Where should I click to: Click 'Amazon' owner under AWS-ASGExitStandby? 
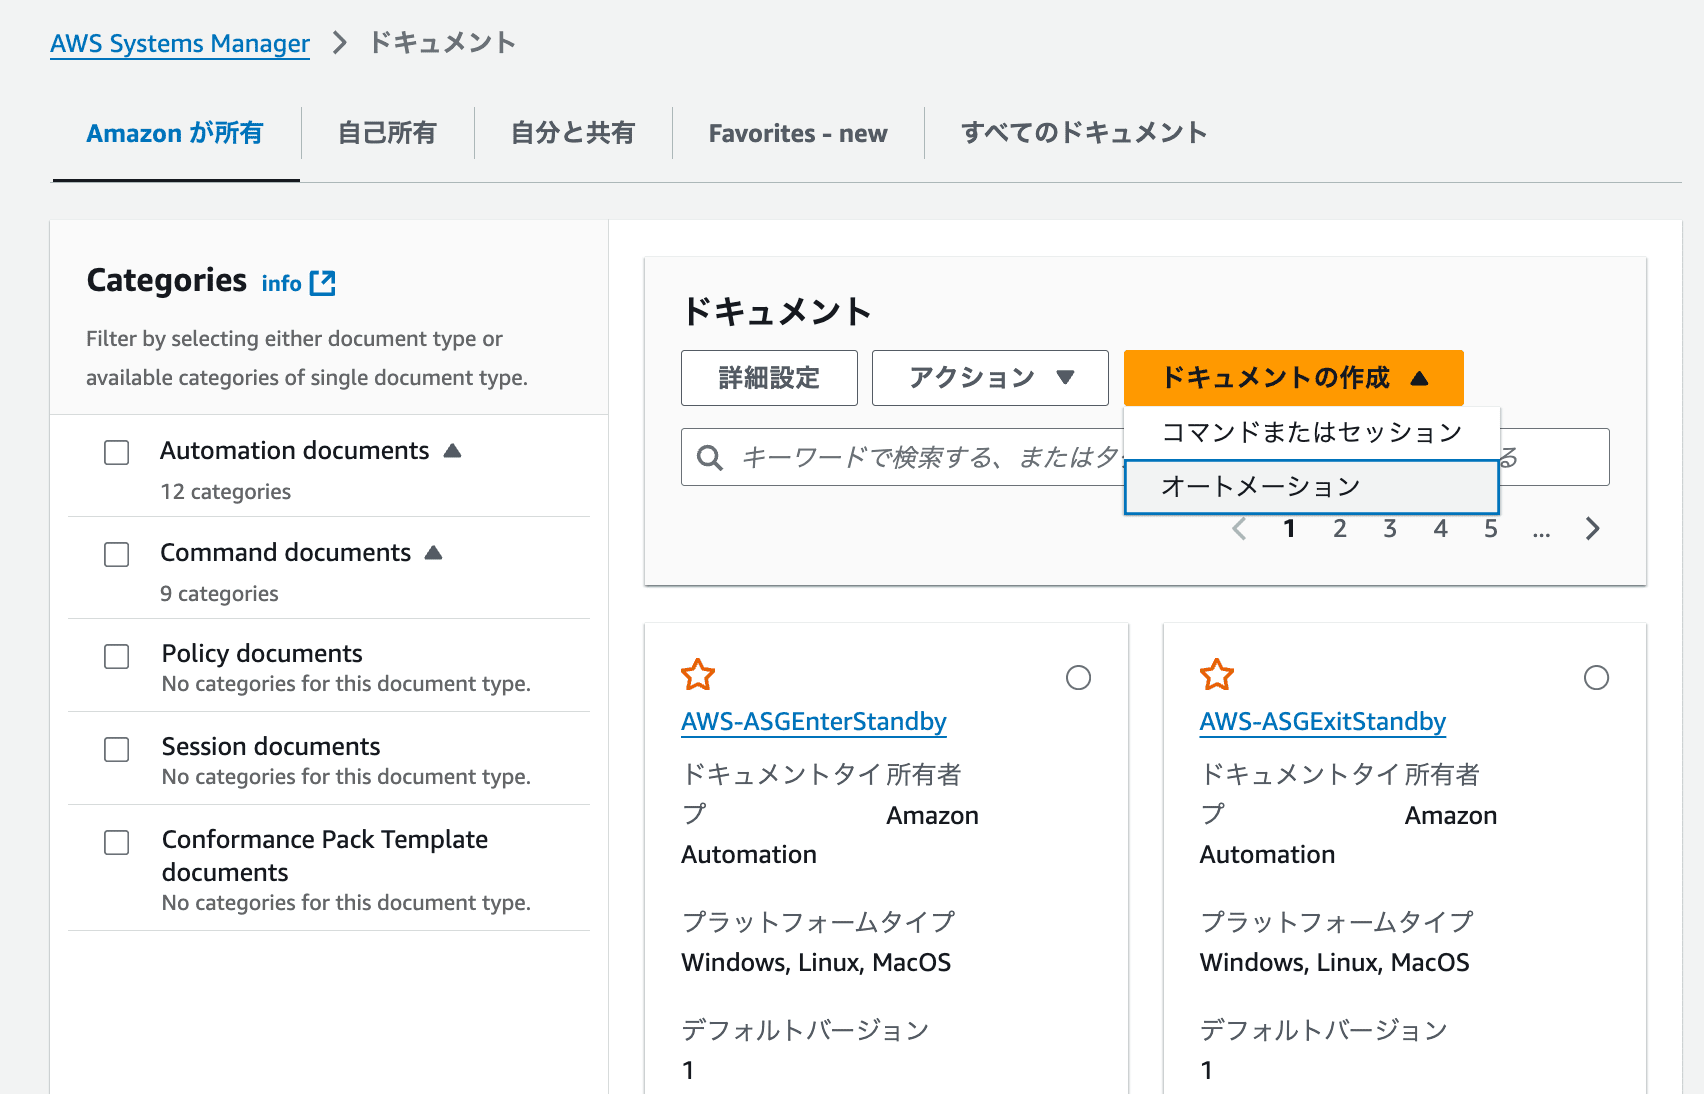pyautogui.click(x=1451, y=816)
